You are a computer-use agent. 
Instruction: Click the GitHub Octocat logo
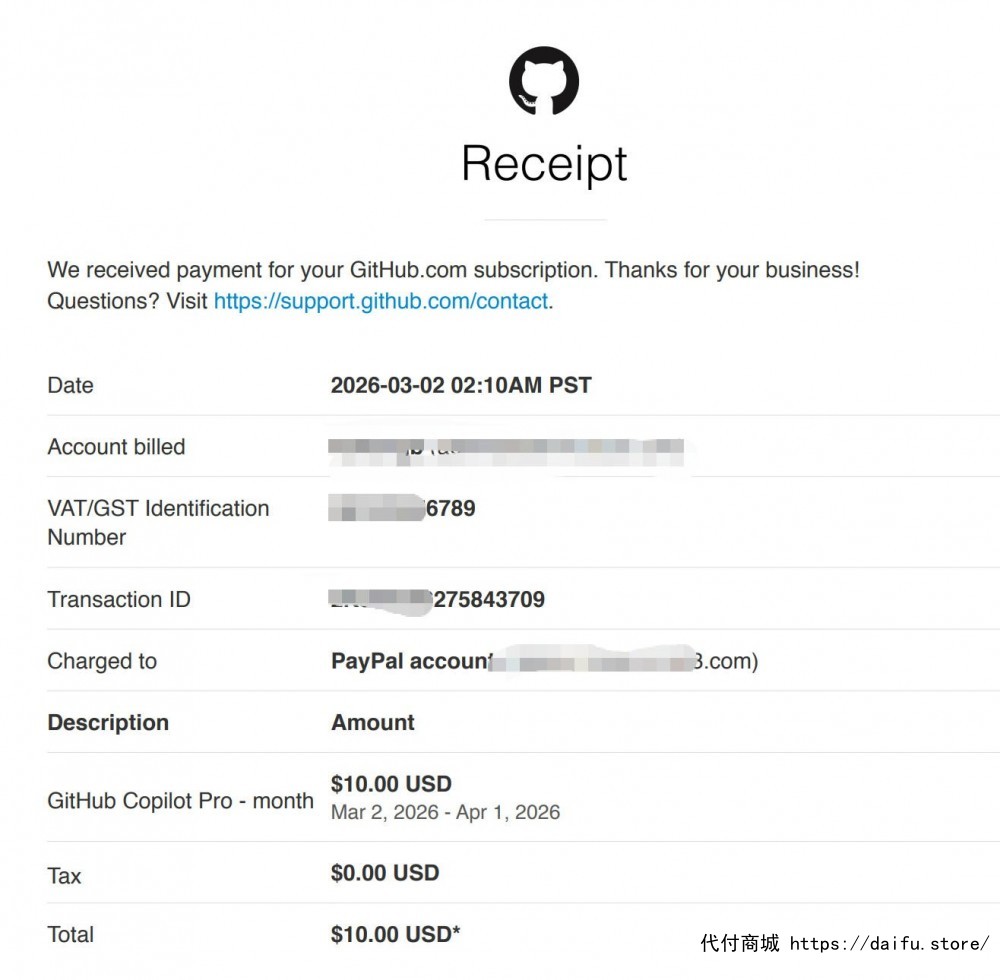[544, 80]
